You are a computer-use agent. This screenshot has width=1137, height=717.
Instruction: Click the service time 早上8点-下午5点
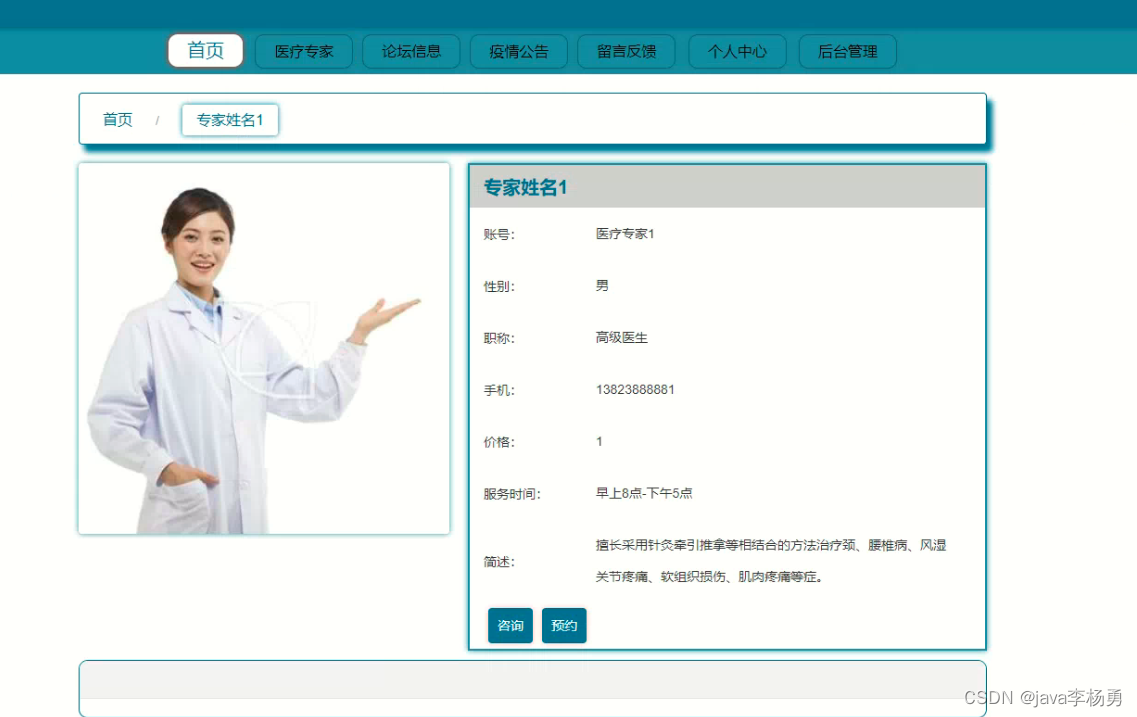point(644,493)
